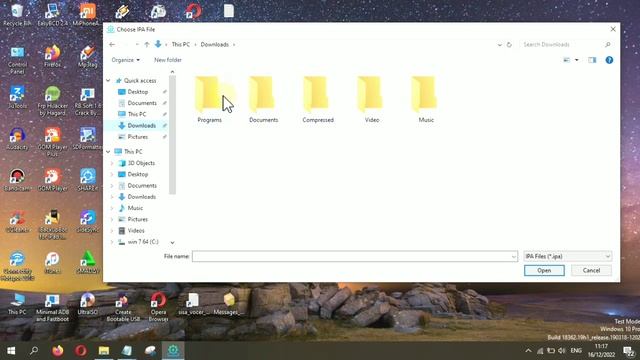Open This PC desktop icon
This screenshot has width=640, height=360.
click(x=17, y=304)
